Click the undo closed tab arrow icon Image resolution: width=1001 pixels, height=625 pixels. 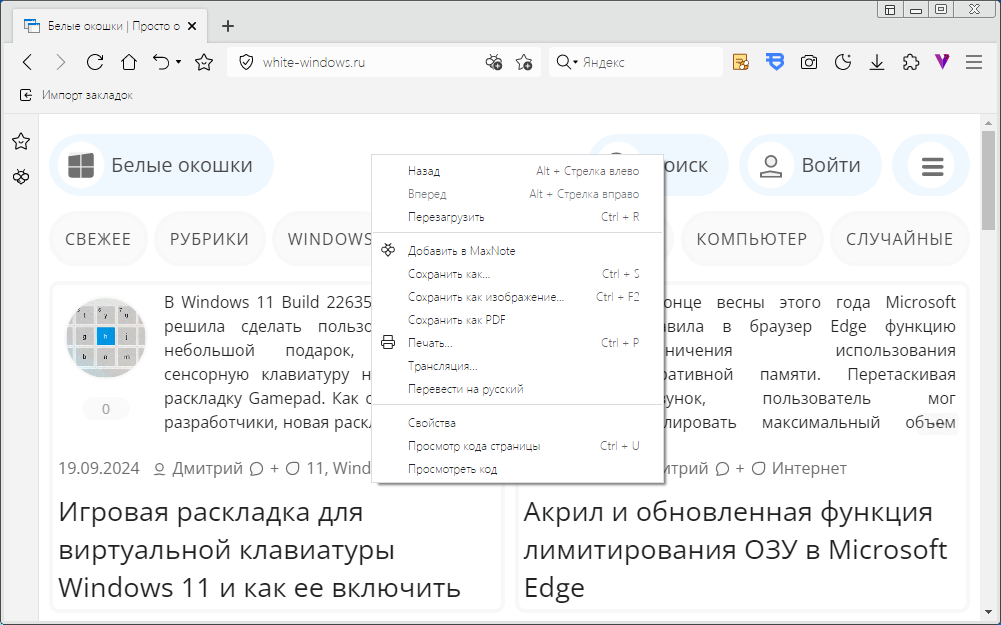coord(161,62)
